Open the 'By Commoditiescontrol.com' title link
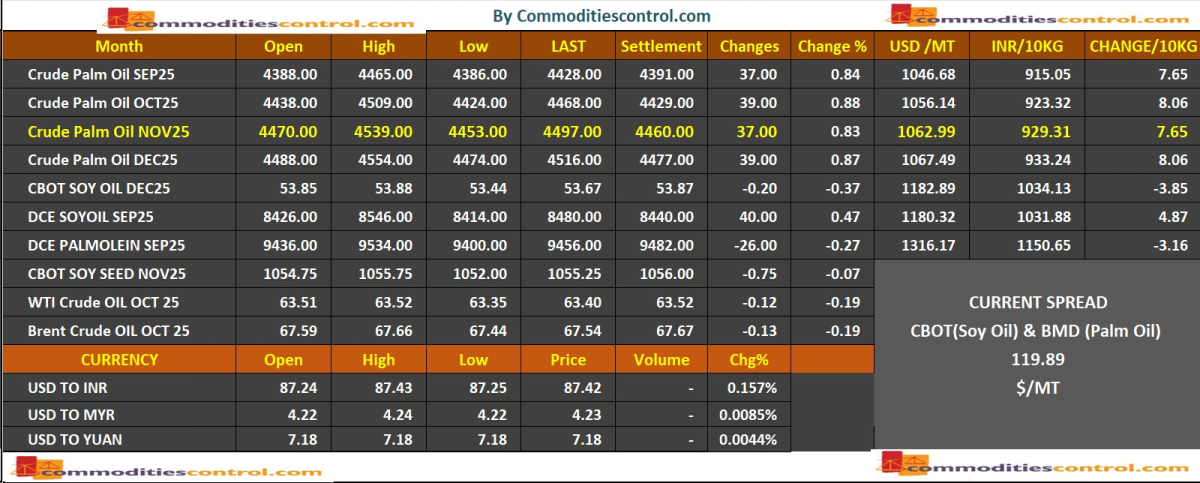This screenshot has width=1200, height=483. [603, 16]
